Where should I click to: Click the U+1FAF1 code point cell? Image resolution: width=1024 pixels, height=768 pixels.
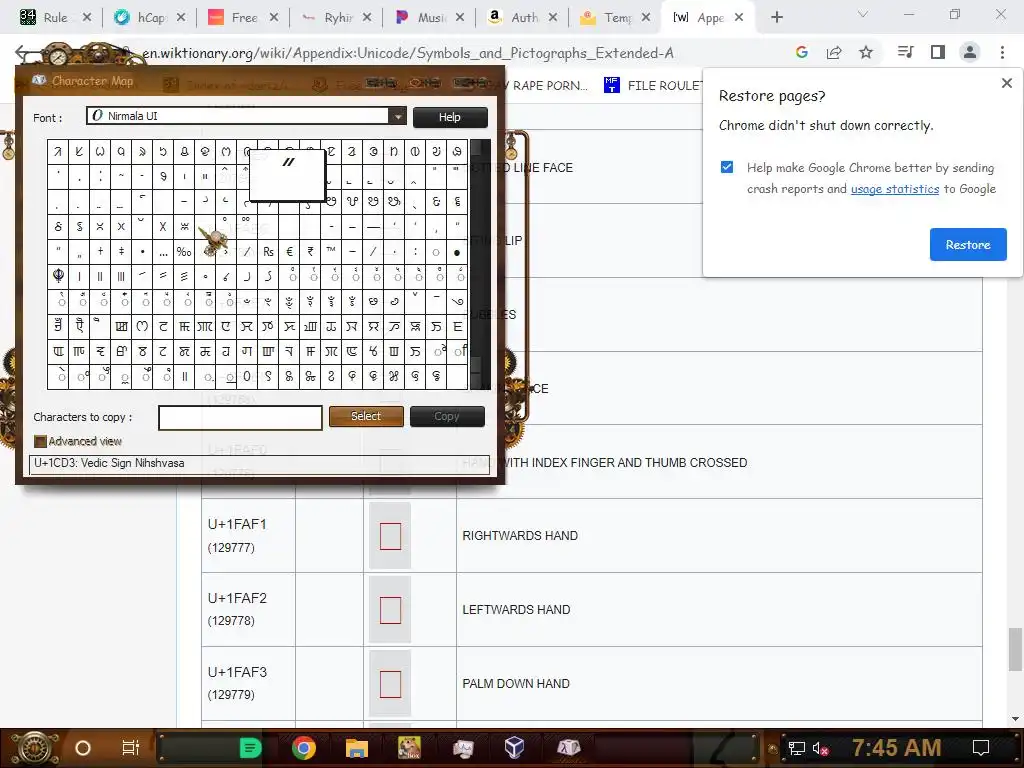coord(248,536)
